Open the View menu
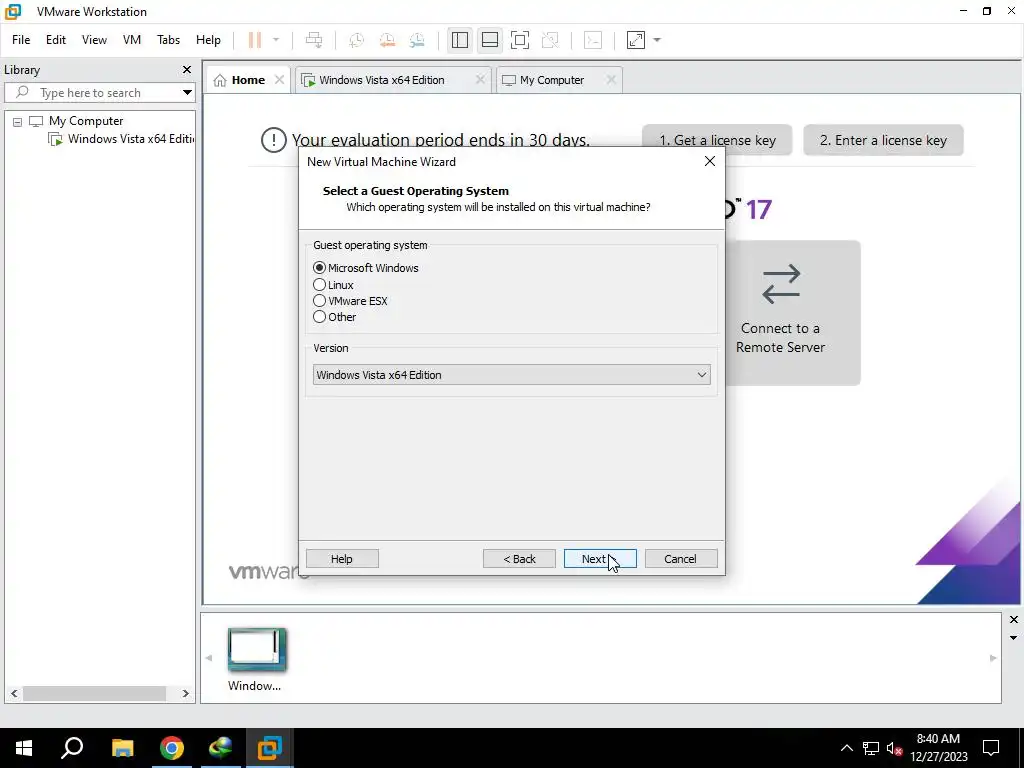Screen dimensions: 1024x768 pyautogui.click(x=94, y=40)
